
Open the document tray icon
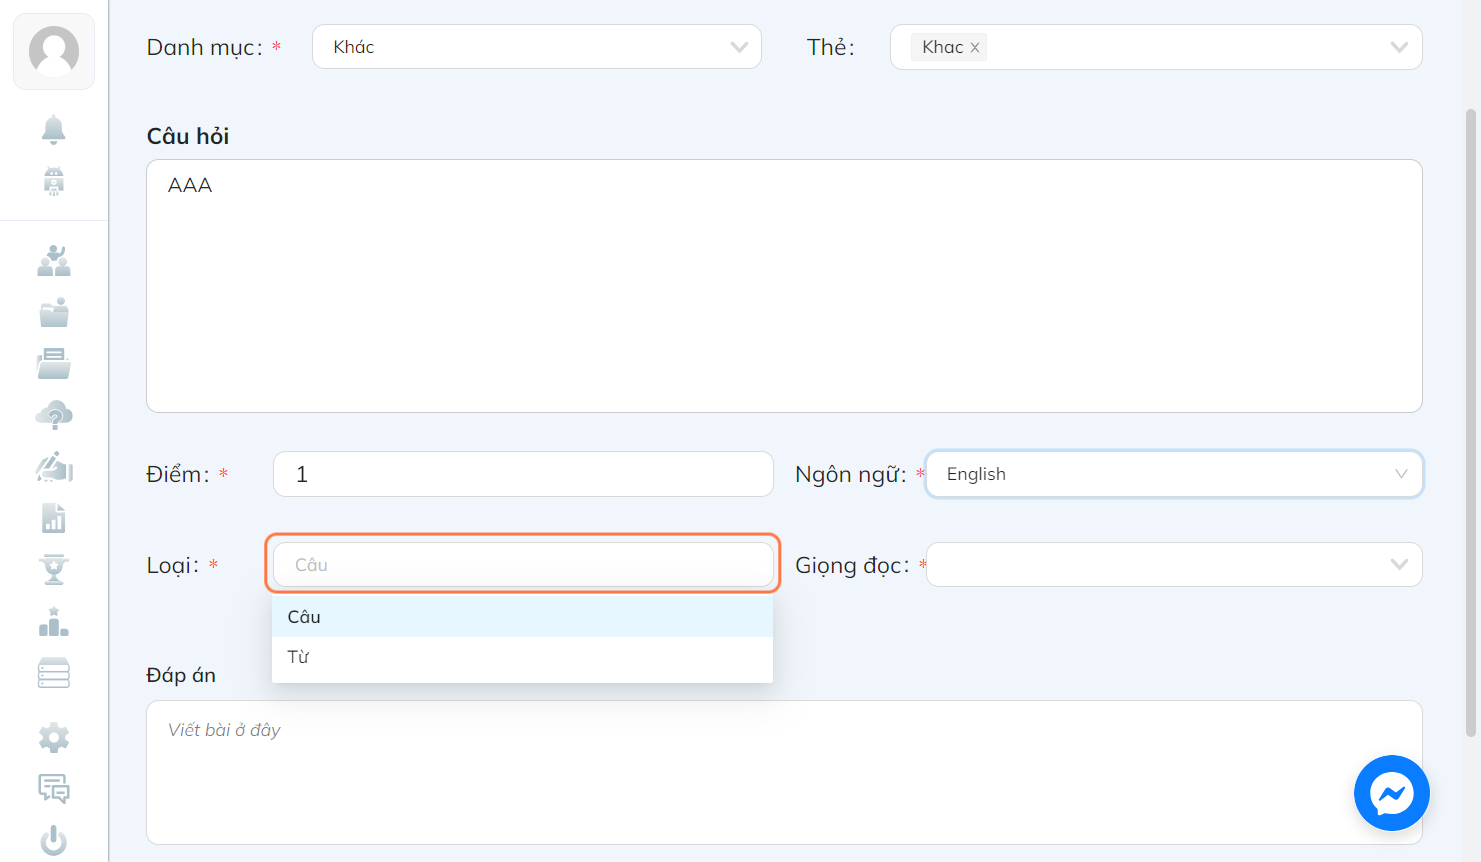(x=54, y=364)
